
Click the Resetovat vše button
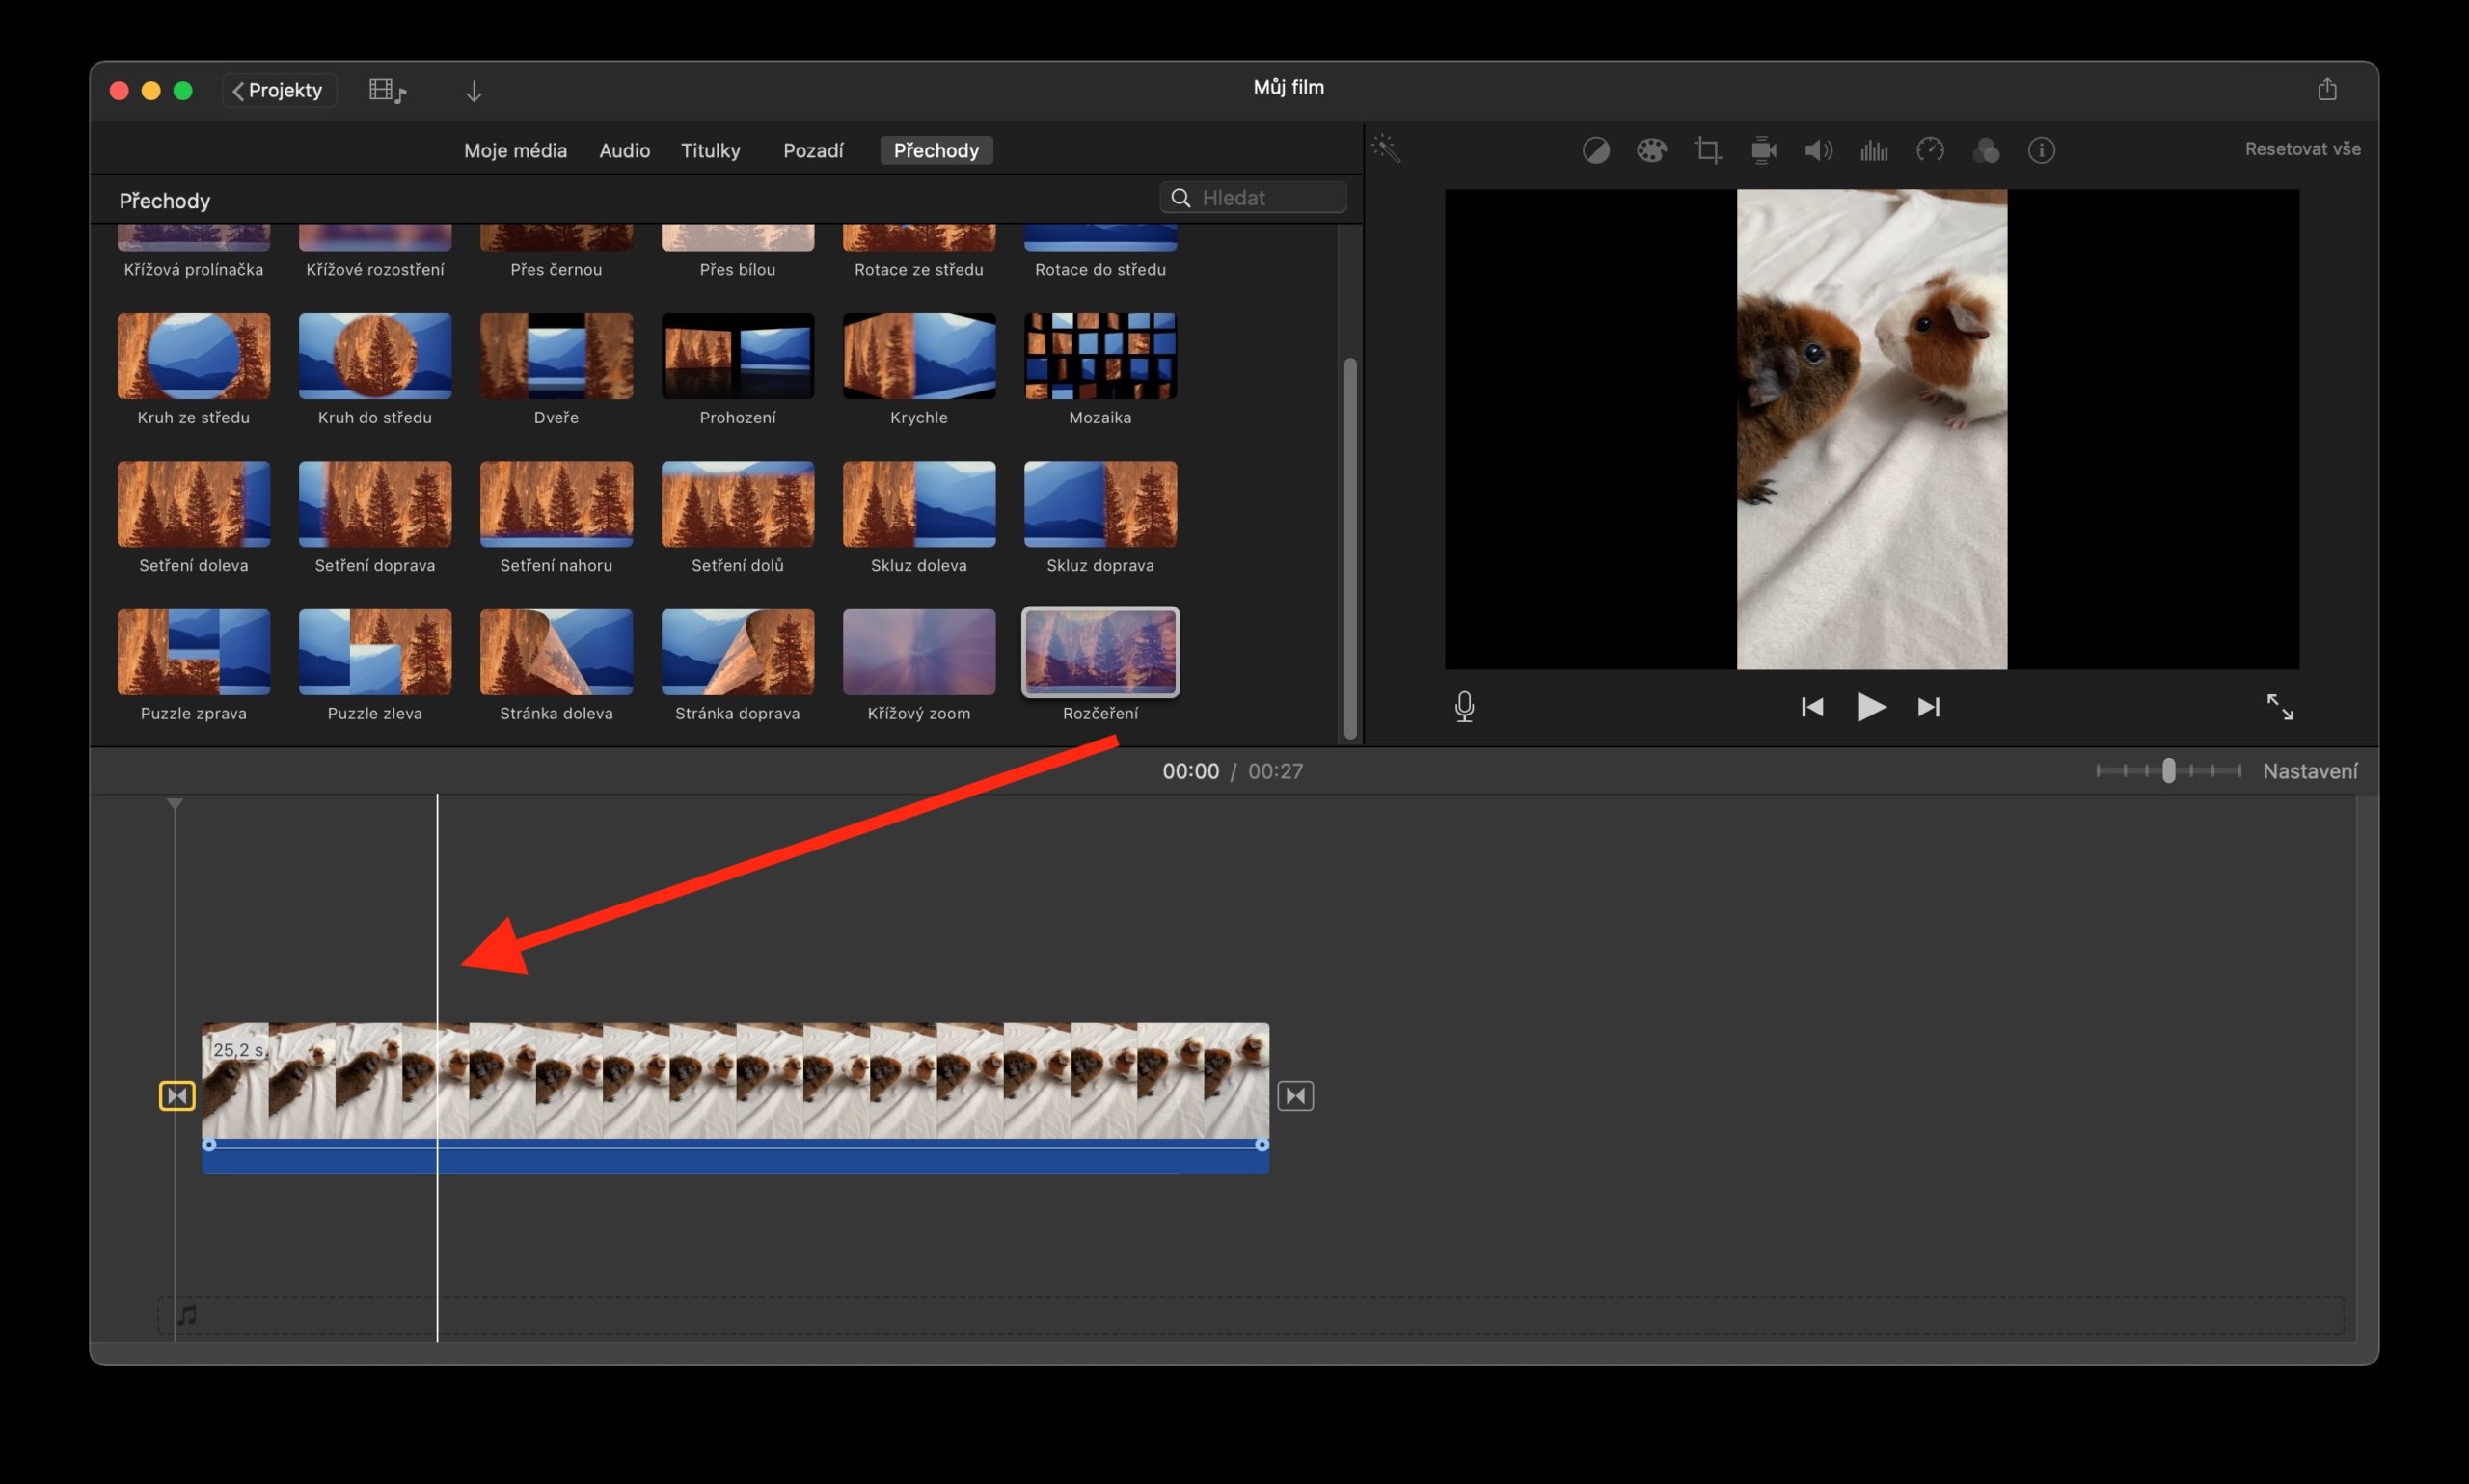(2302, 148)
